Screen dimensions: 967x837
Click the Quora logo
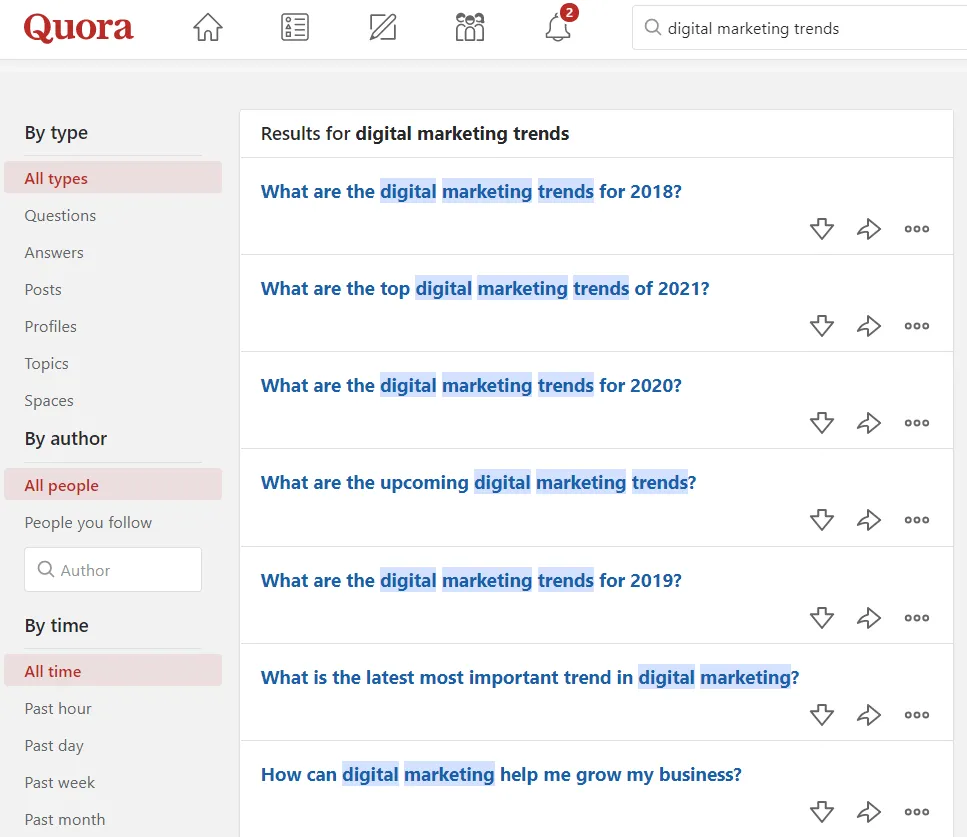(x=78, y=28)
